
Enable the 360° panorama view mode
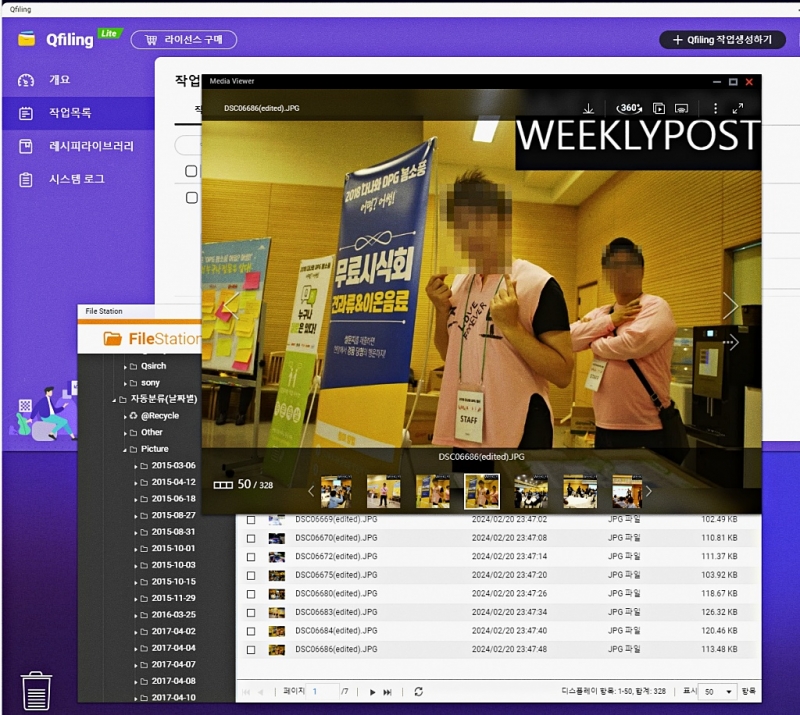630,108
